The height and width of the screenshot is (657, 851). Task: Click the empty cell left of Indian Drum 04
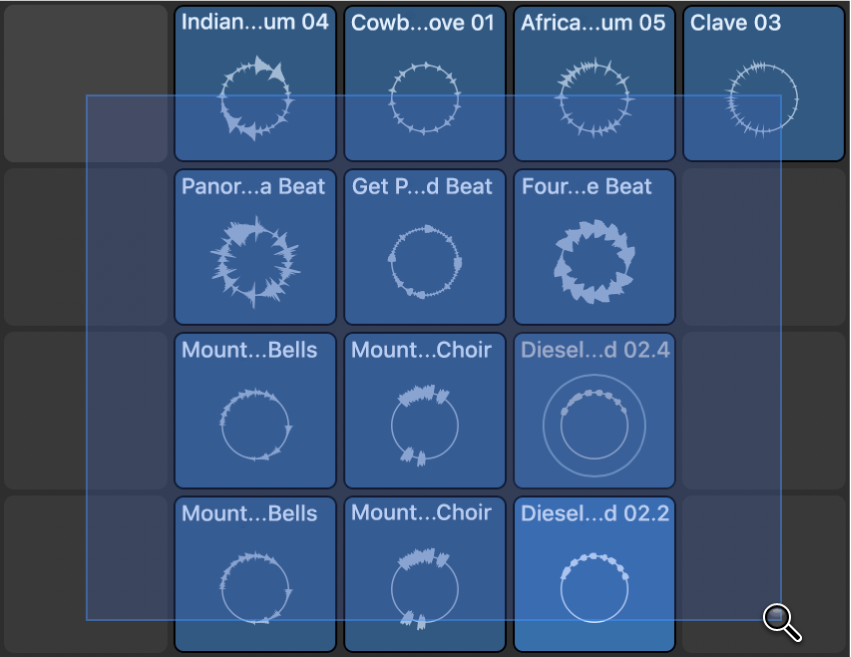point(85,83)
